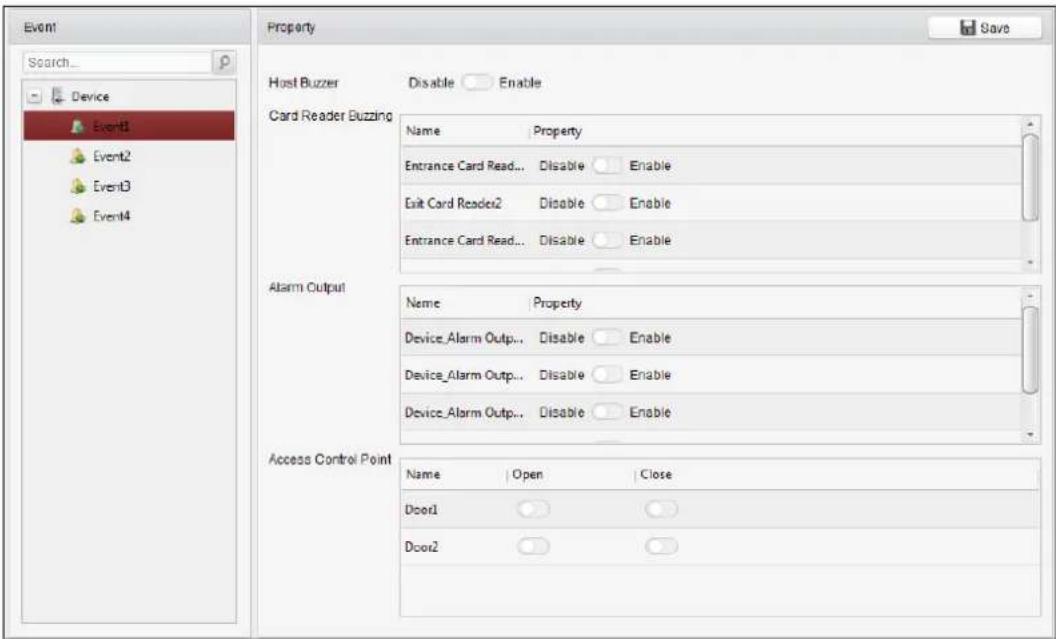Screen dimensions: 1056x639
Task: Focus the event Search field
Action: (118, 63)
